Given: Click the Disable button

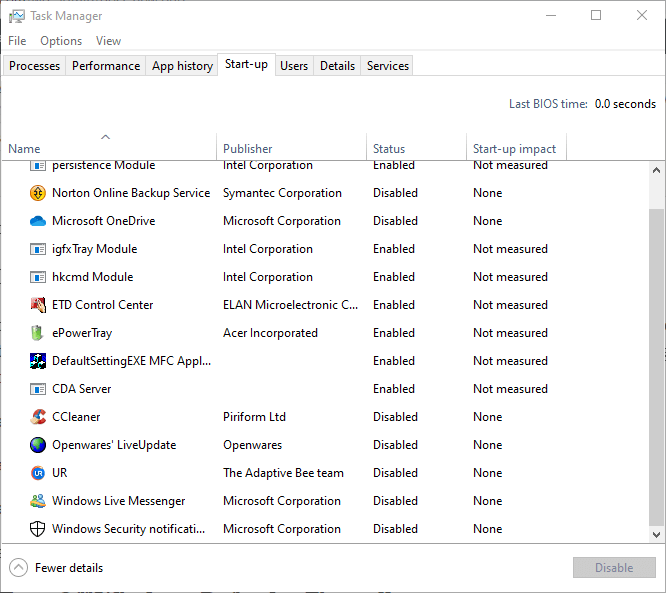Looking at the screenshot, I should pyautogui.click(x=614, y=568).
